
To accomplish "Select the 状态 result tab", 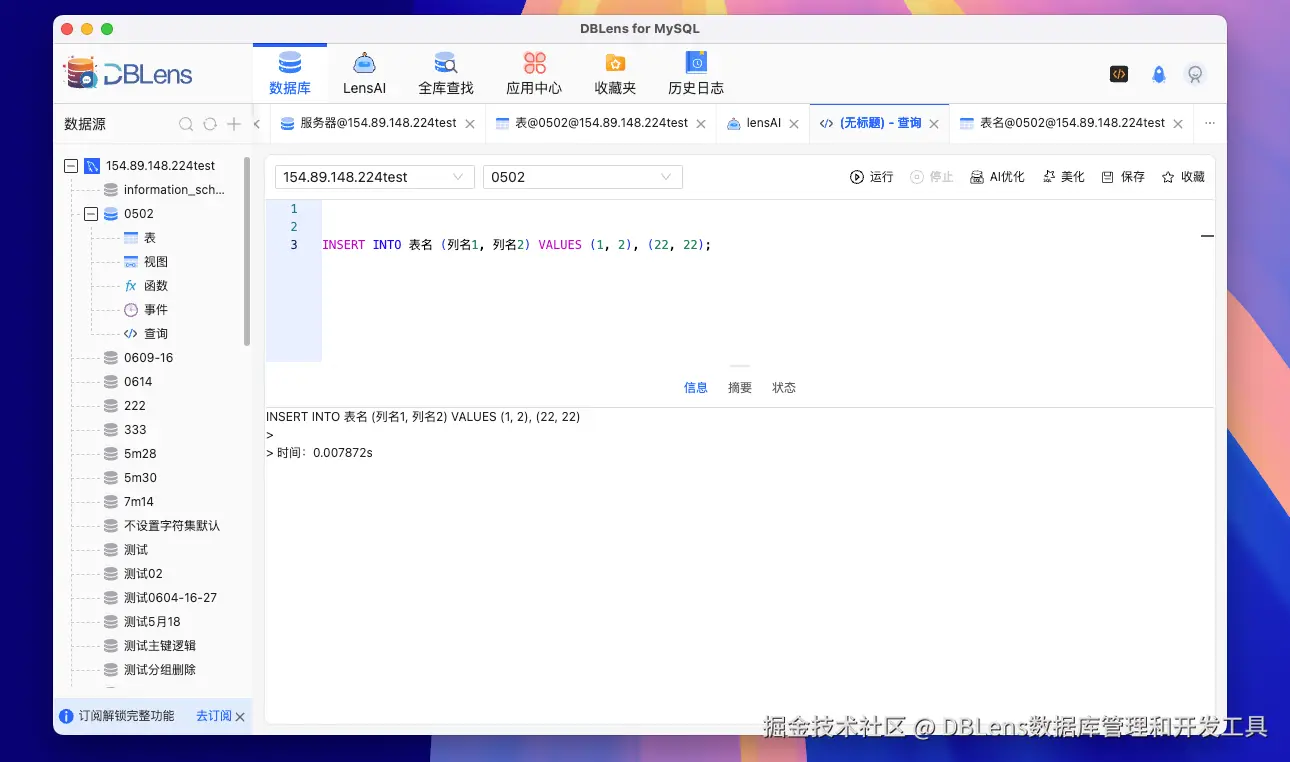I will [x=784, y=388].
